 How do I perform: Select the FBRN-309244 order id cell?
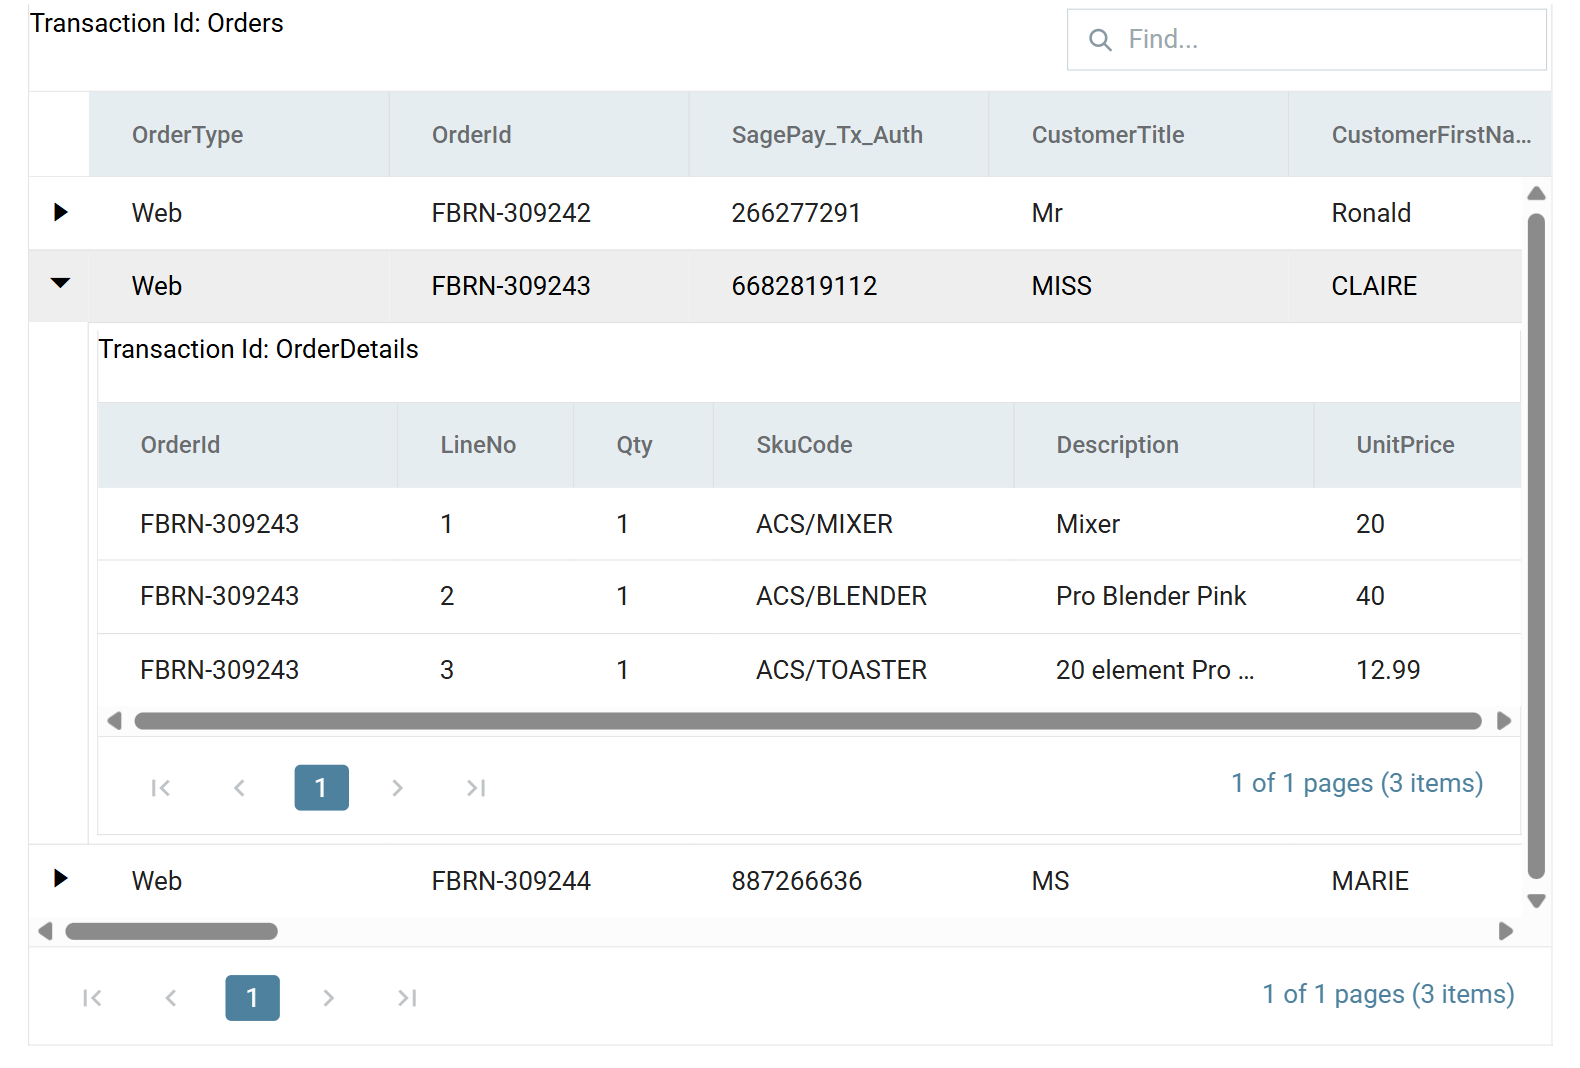point(539,881)
